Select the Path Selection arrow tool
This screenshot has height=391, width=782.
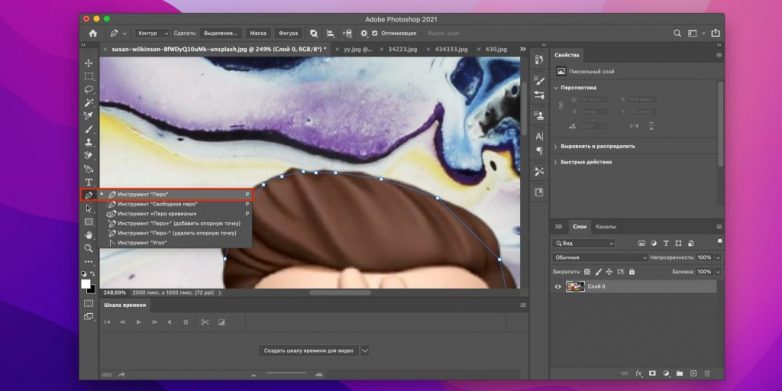point(89,208)
